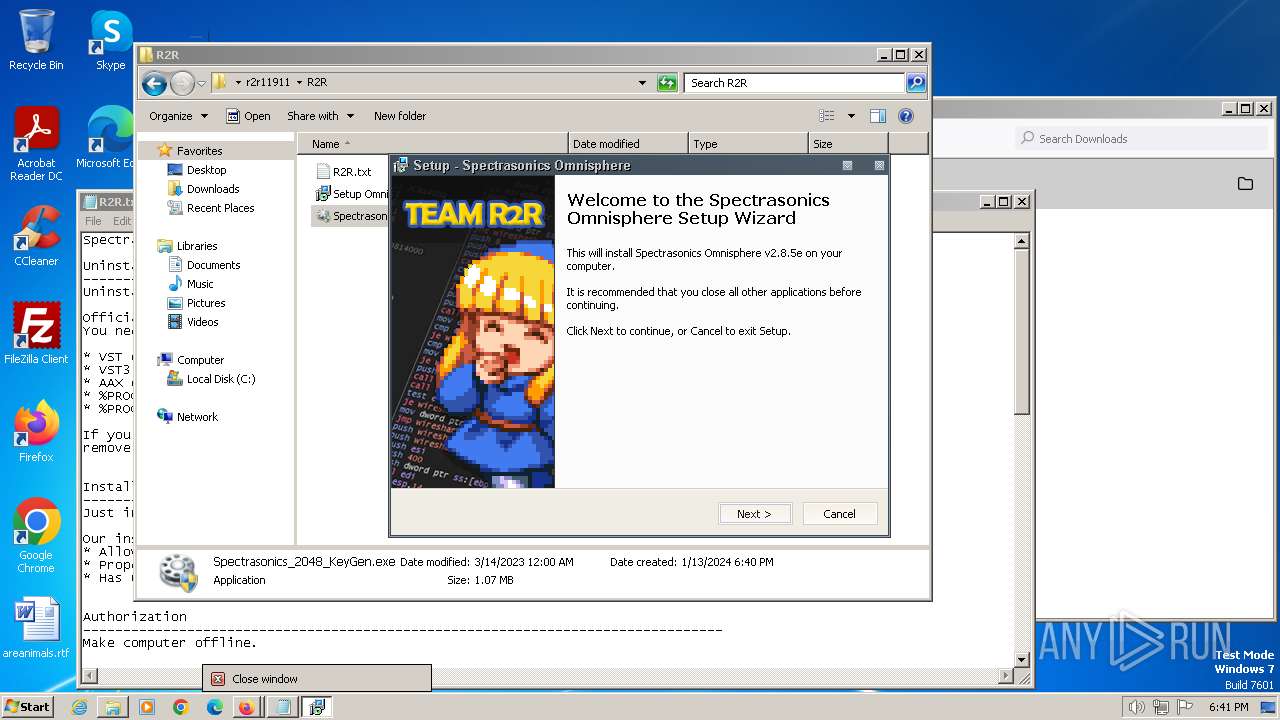The height and width of the screenshot is (720, 1280).
Task: Click the Start button
Action: pos(28,707)
